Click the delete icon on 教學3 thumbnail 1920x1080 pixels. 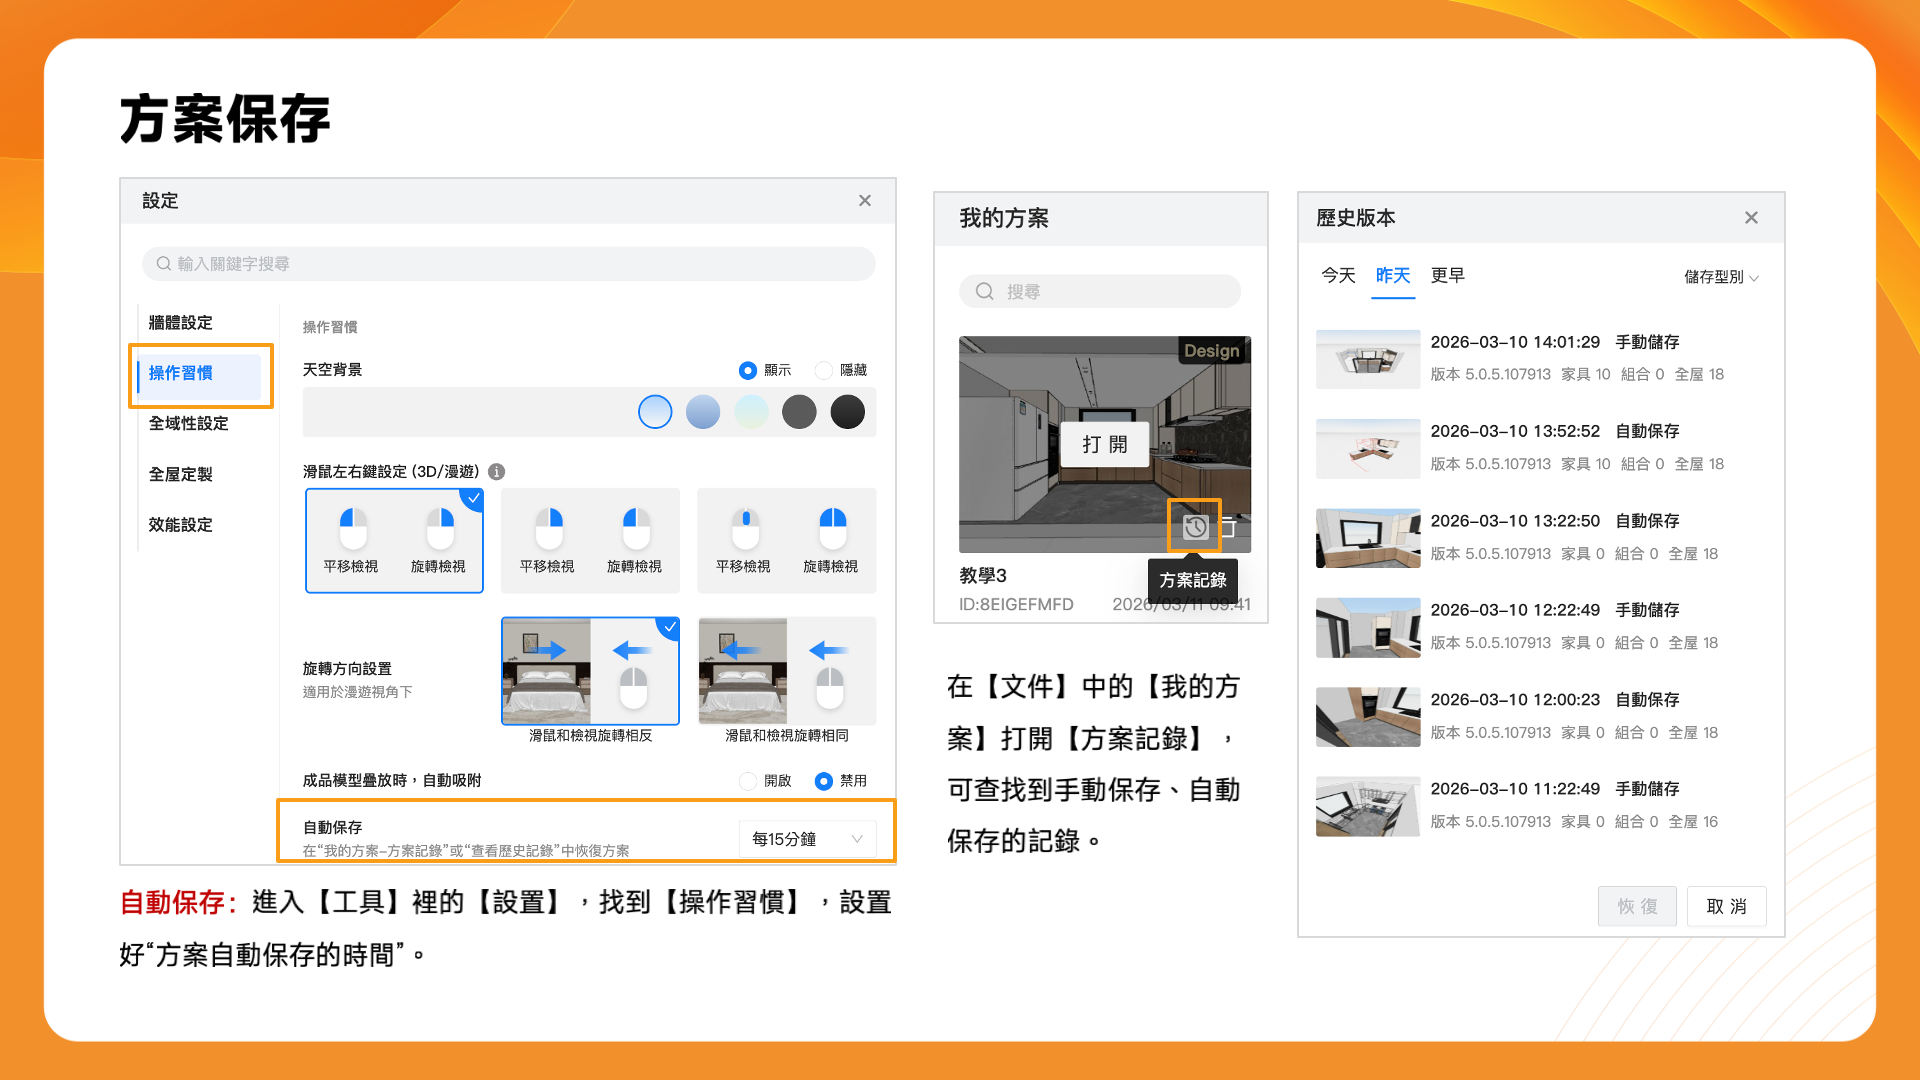[1231, 527]
